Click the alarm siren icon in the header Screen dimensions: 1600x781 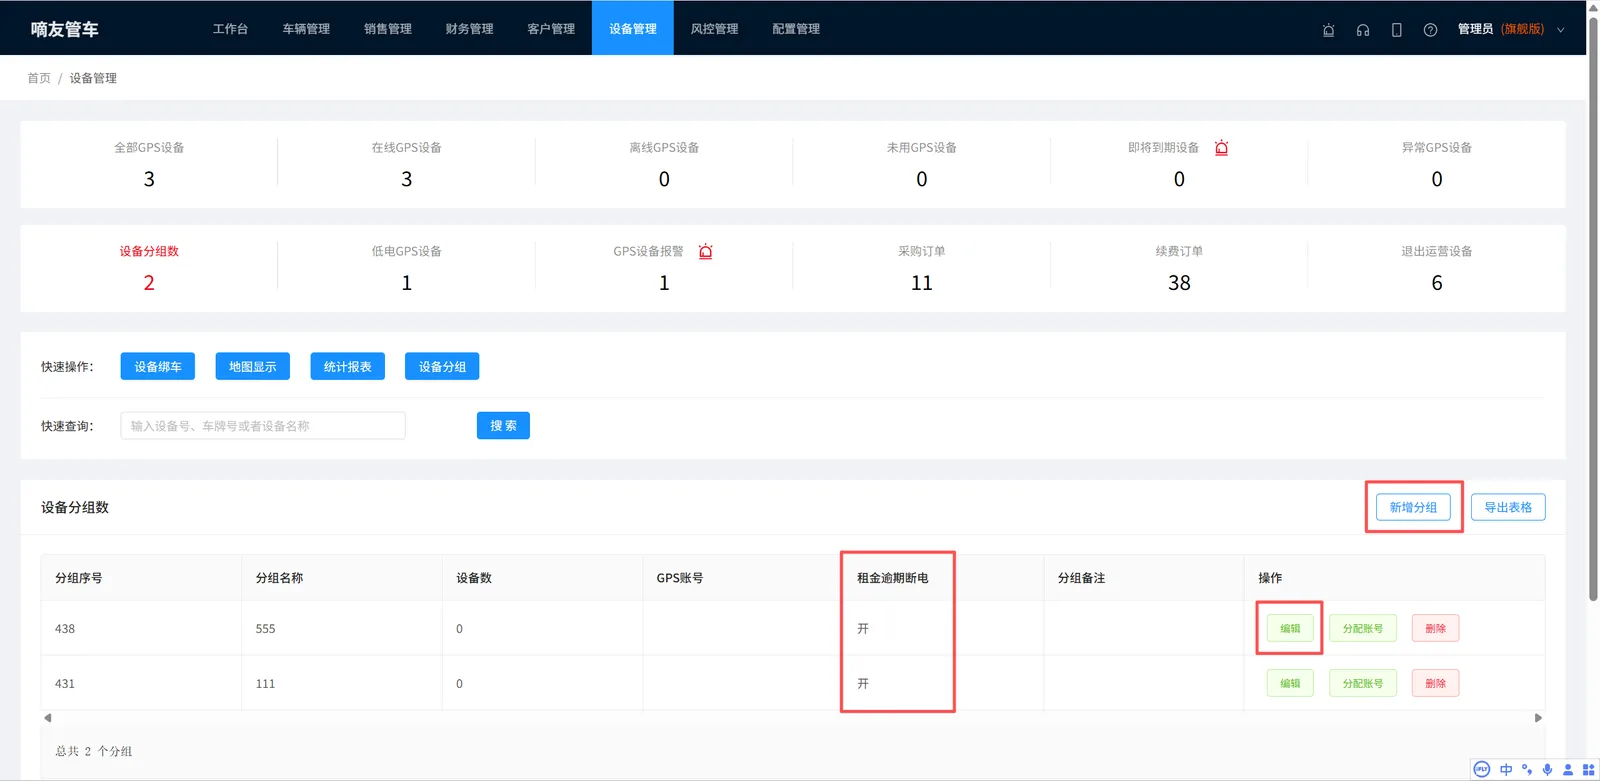(x=1328, y=30)
